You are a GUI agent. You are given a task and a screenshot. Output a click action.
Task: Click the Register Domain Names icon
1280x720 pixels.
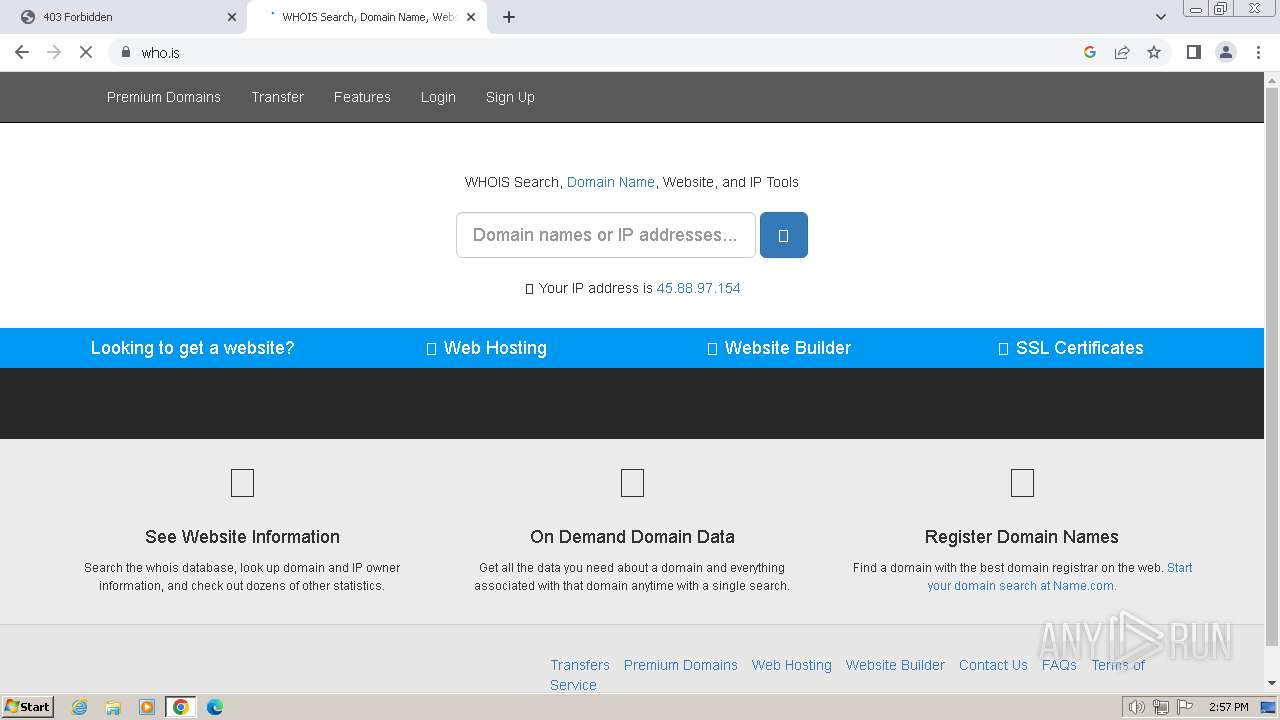[x=1022, y=483]
